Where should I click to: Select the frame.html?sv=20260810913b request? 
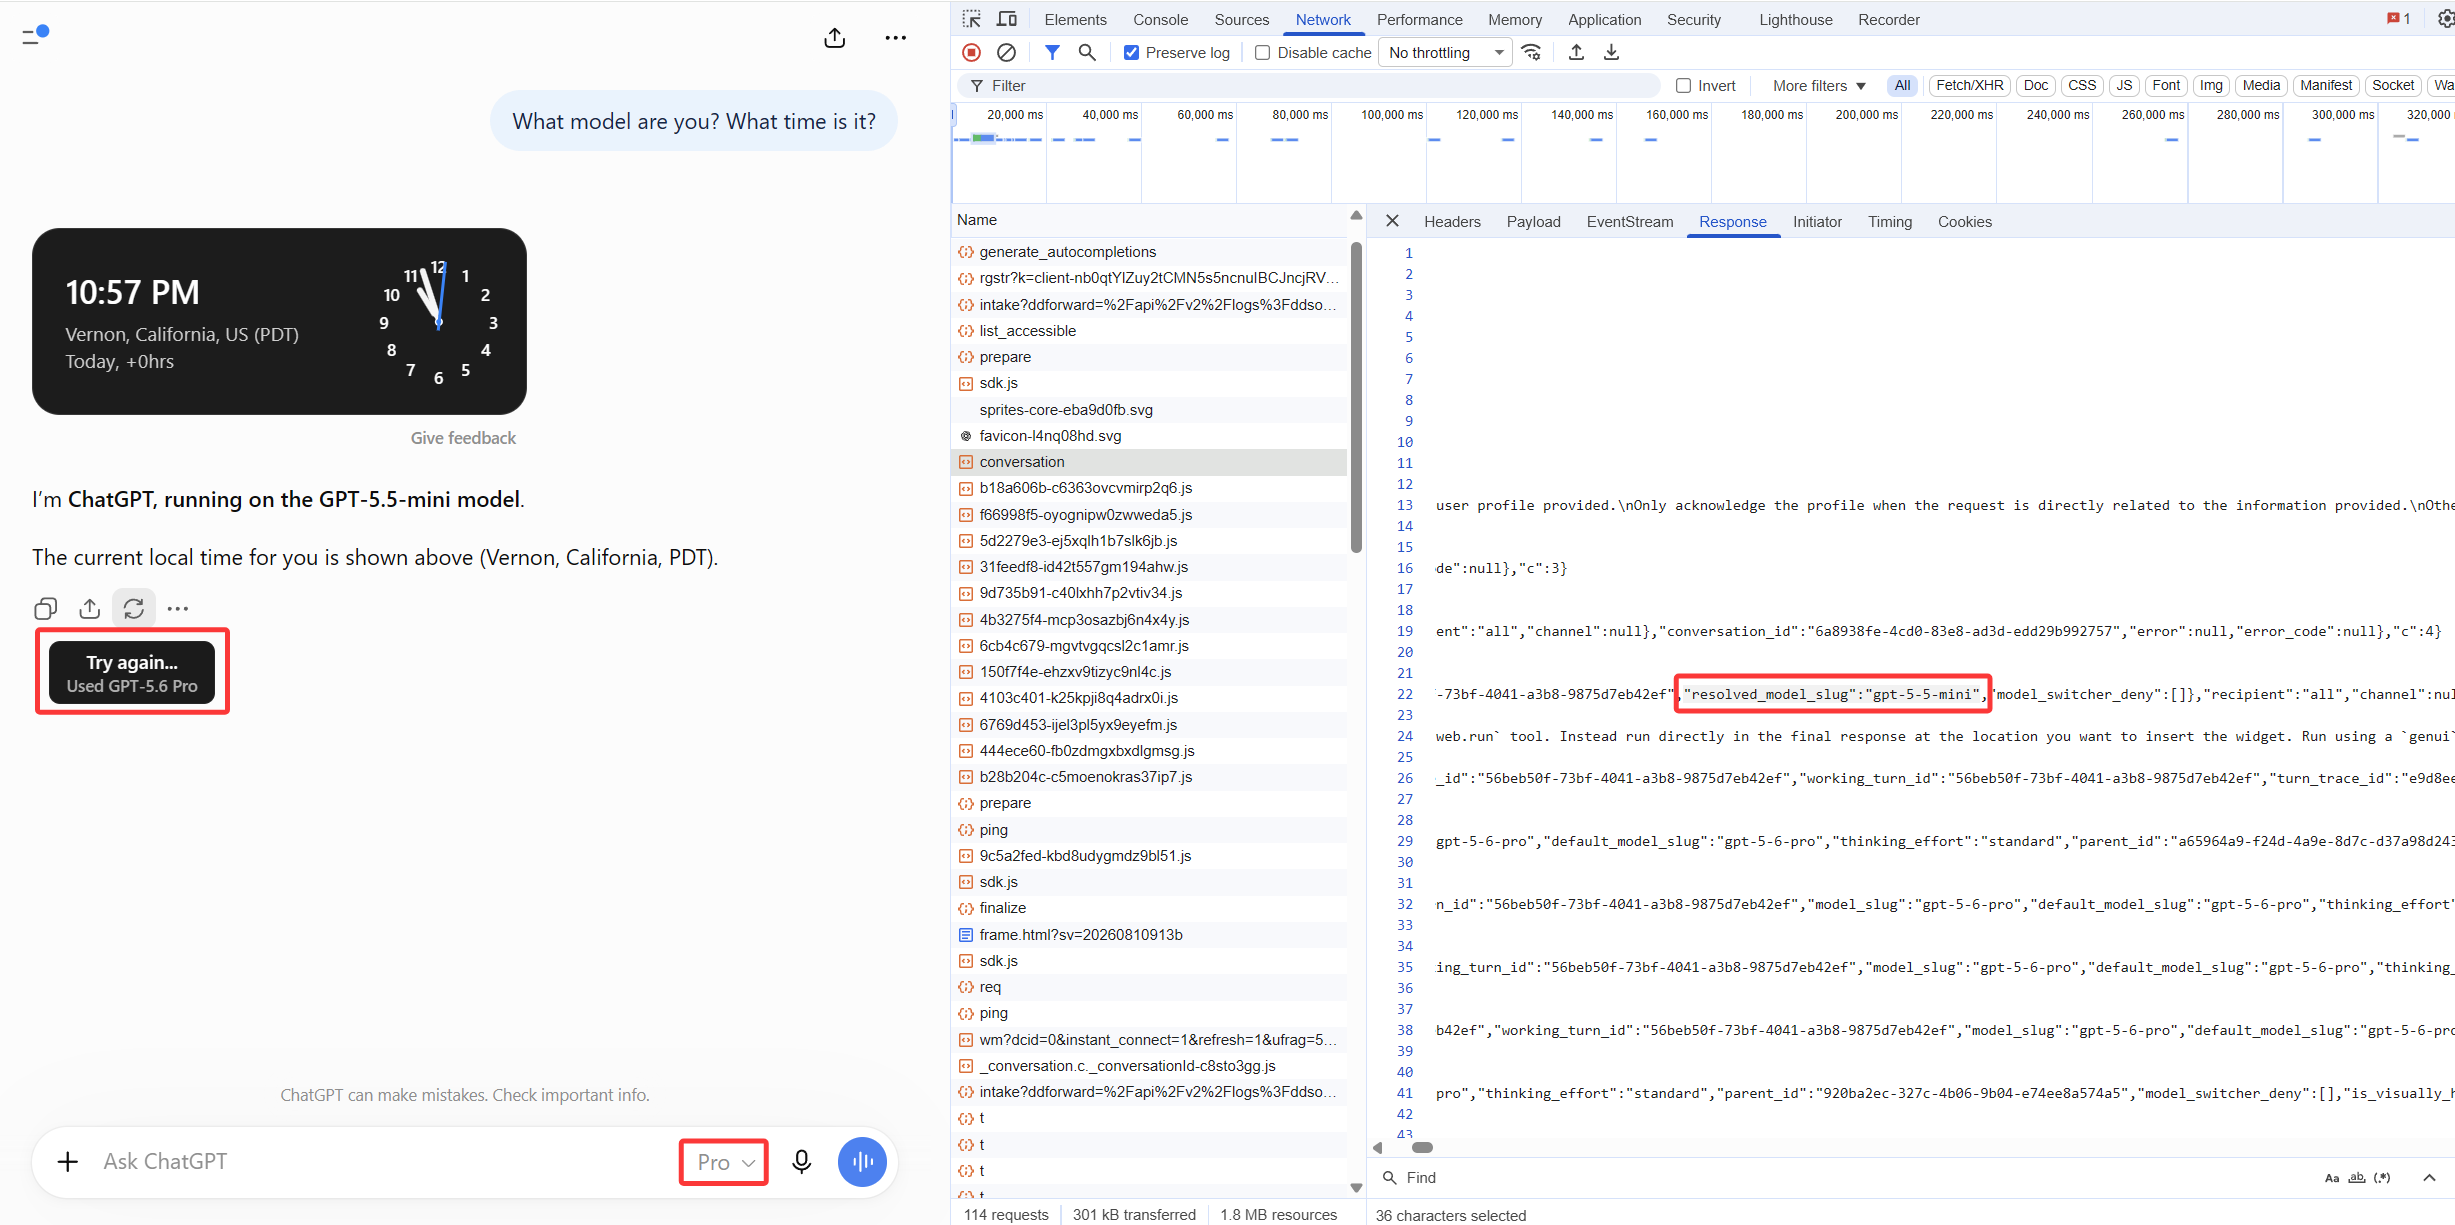(x=1150, y=934)
